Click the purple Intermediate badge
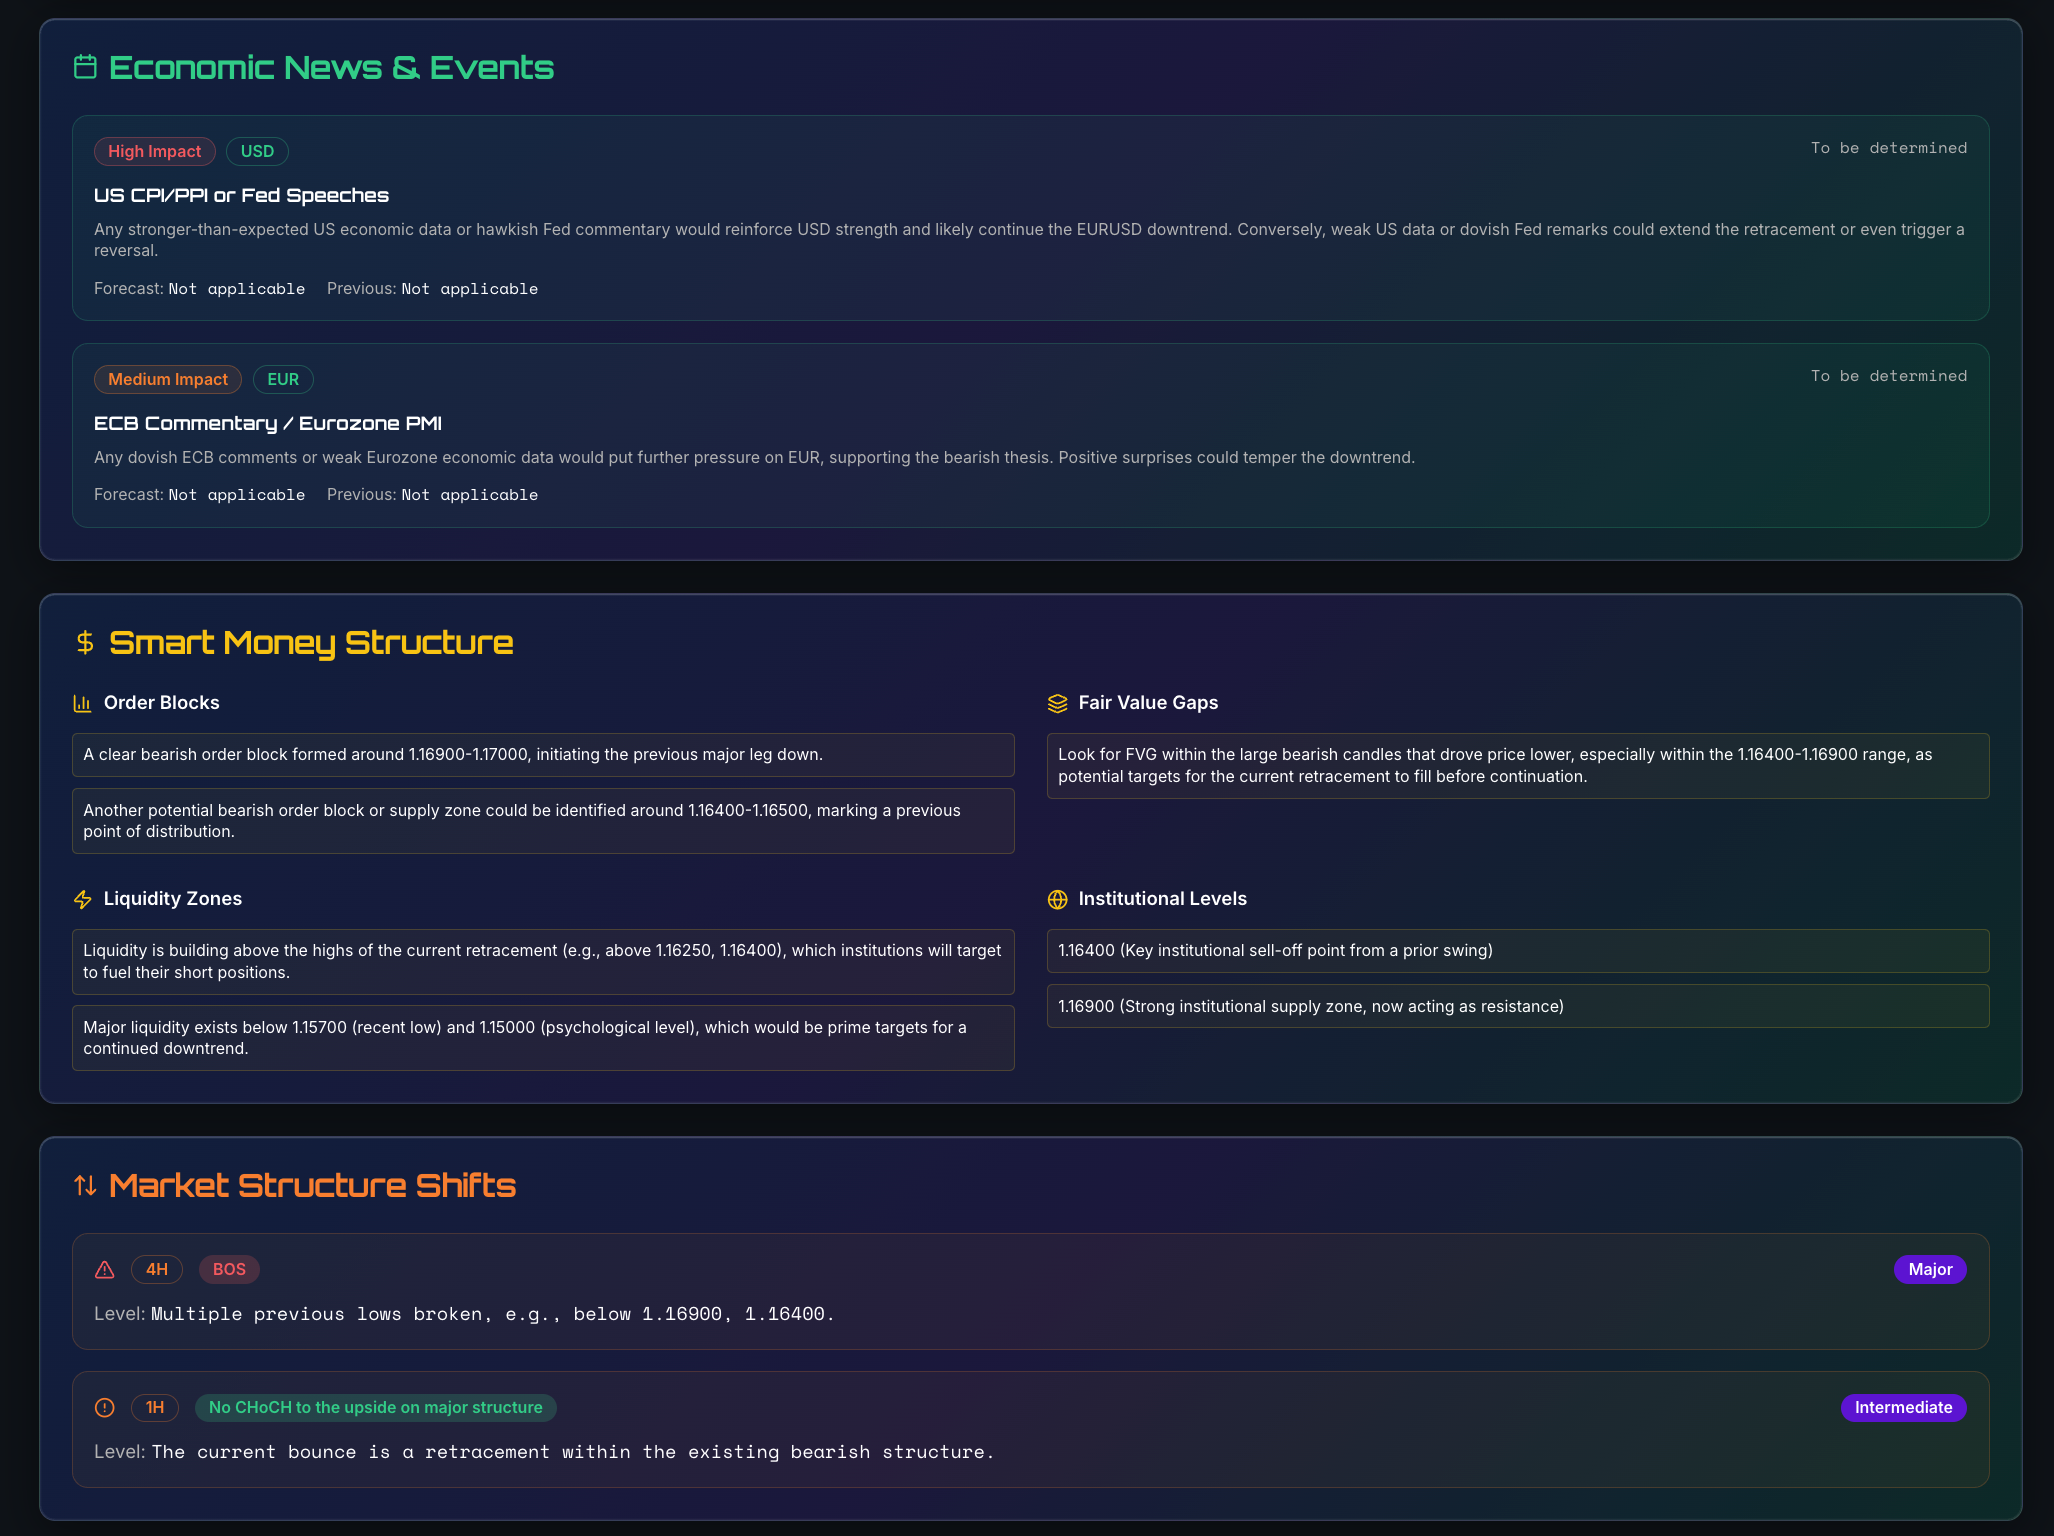 pos(1902,1407)
